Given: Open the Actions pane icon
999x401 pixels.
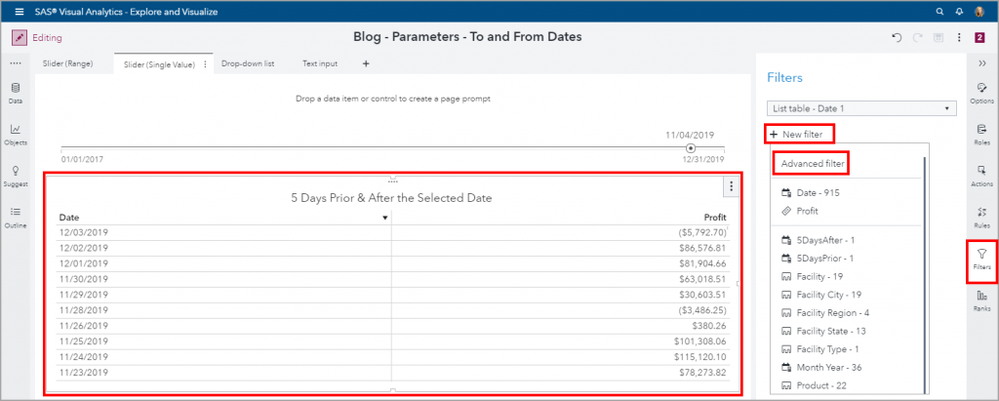Looking at the screenshot, I should tap(981, 175).
